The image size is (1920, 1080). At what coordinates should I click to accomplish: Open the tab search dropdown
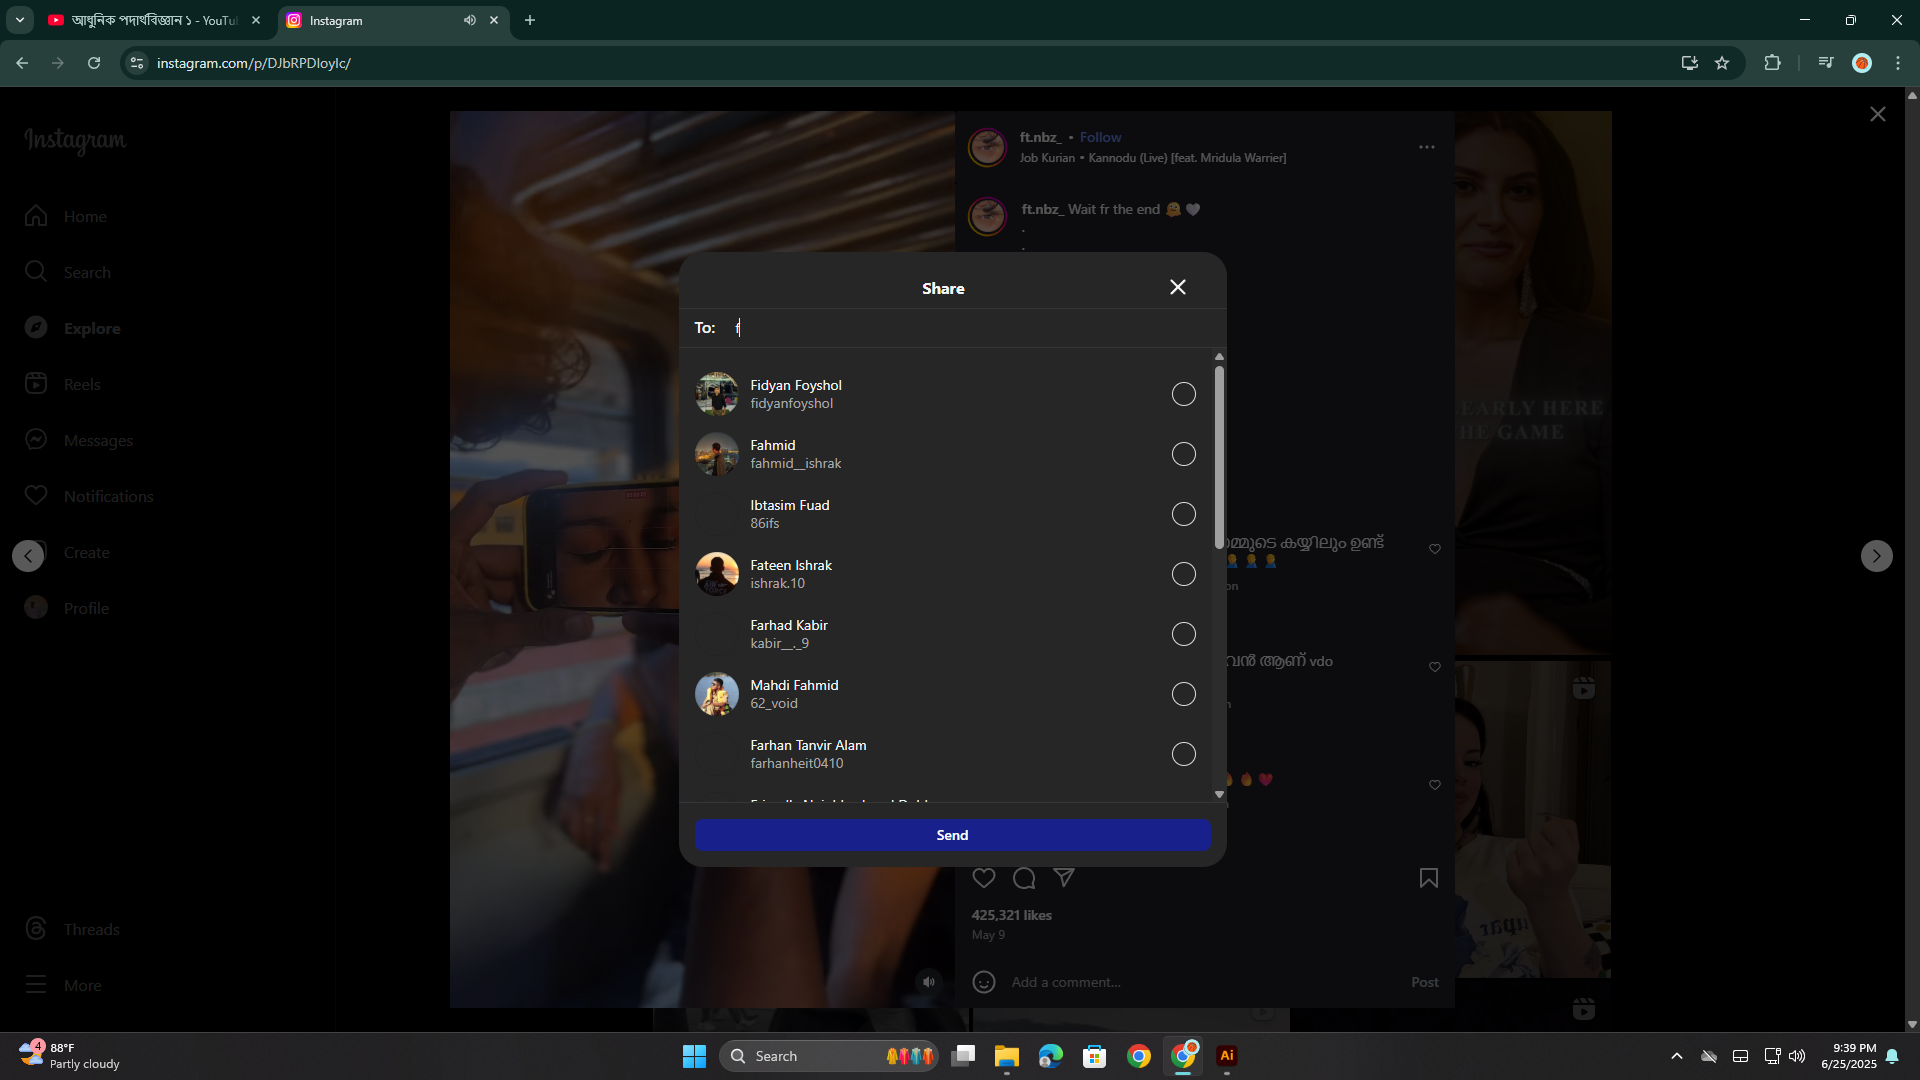(x=20, y=20)
